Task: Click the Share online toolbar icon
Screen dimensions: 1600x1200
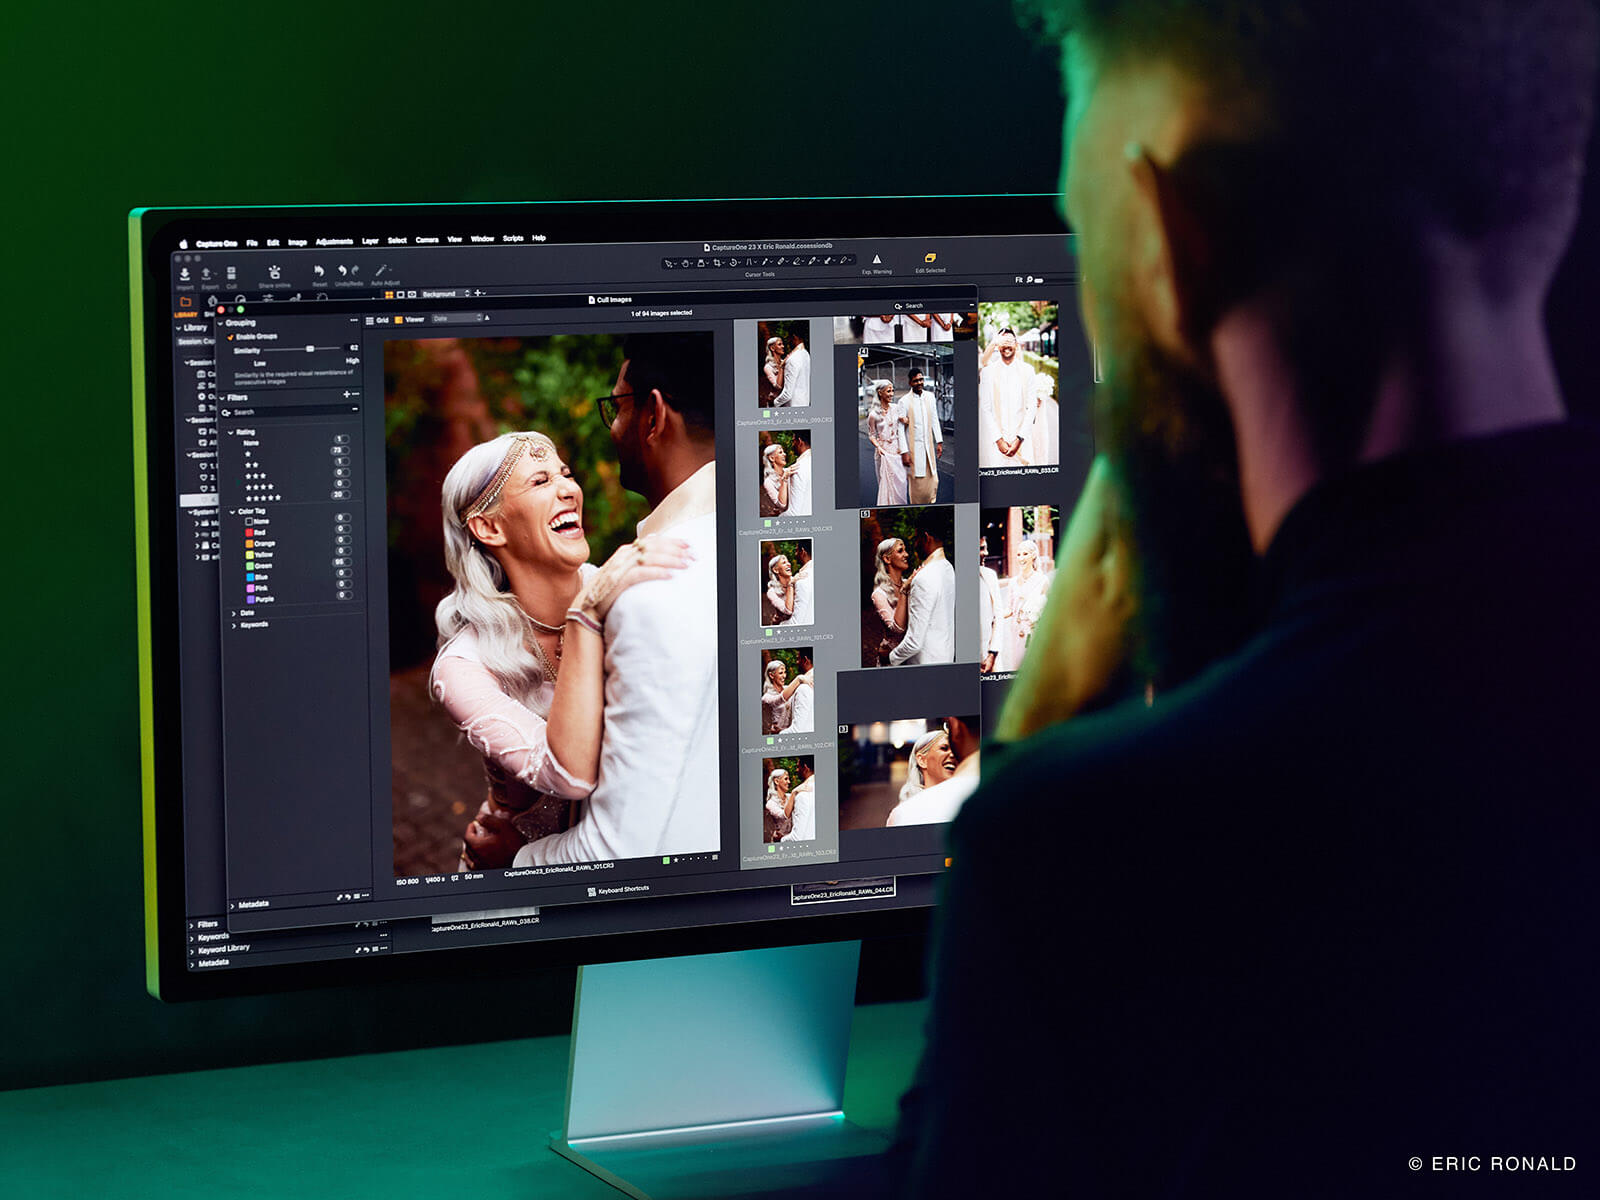Action: pyautogui.click(x=274, y=272)
